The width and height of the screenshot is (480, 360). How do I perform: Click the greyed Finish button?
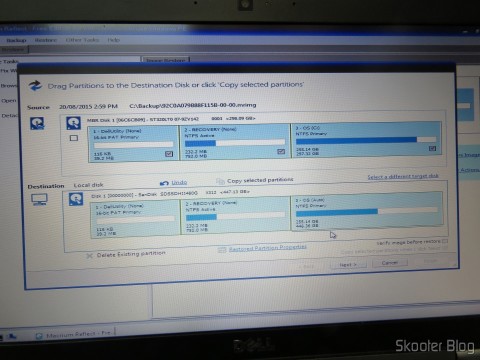point(431,261)
